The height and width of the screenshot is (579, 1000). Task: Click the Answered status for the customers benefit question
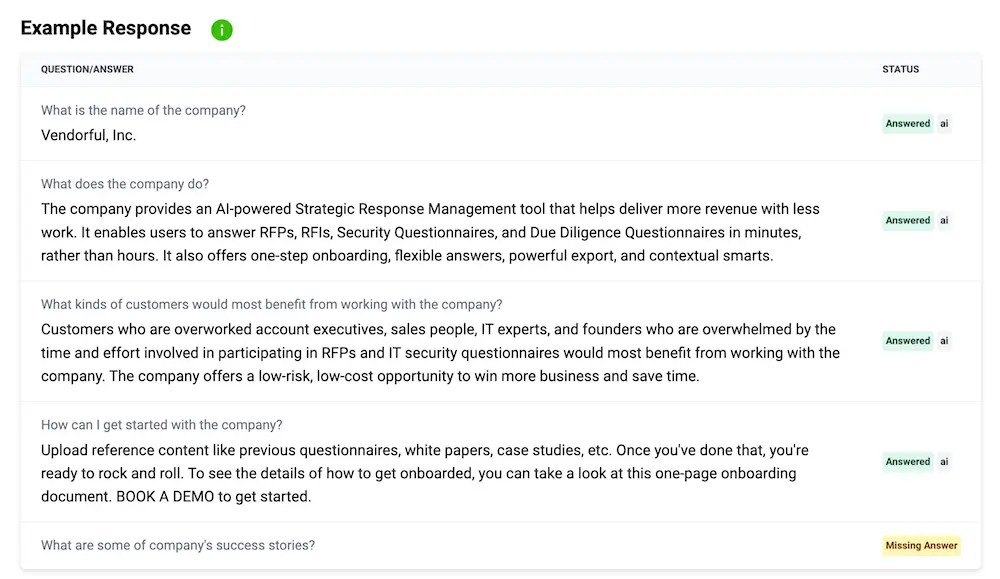pos(907,341)
